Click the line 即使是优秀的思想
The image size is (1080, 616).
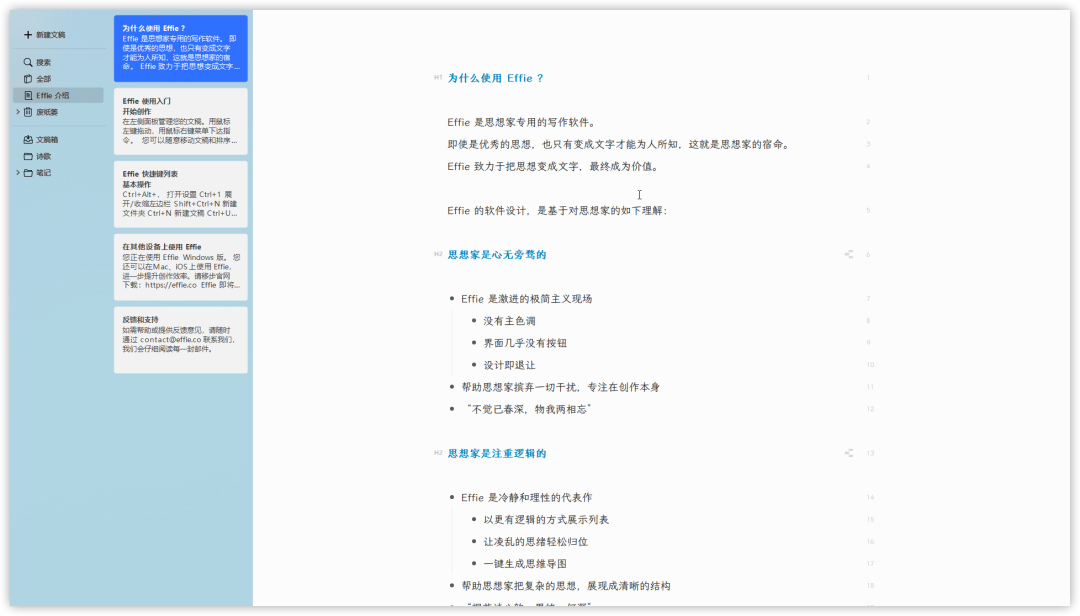[x=619, y=144]
